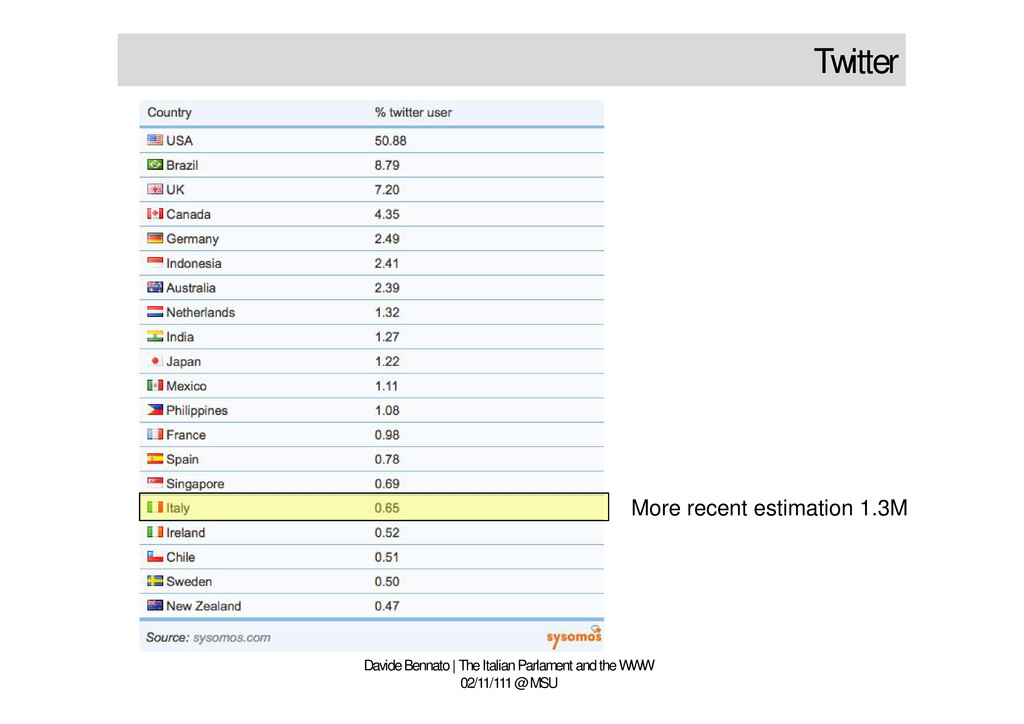
Task: Select the value 1.27 for India
Action: coord(387,336)
